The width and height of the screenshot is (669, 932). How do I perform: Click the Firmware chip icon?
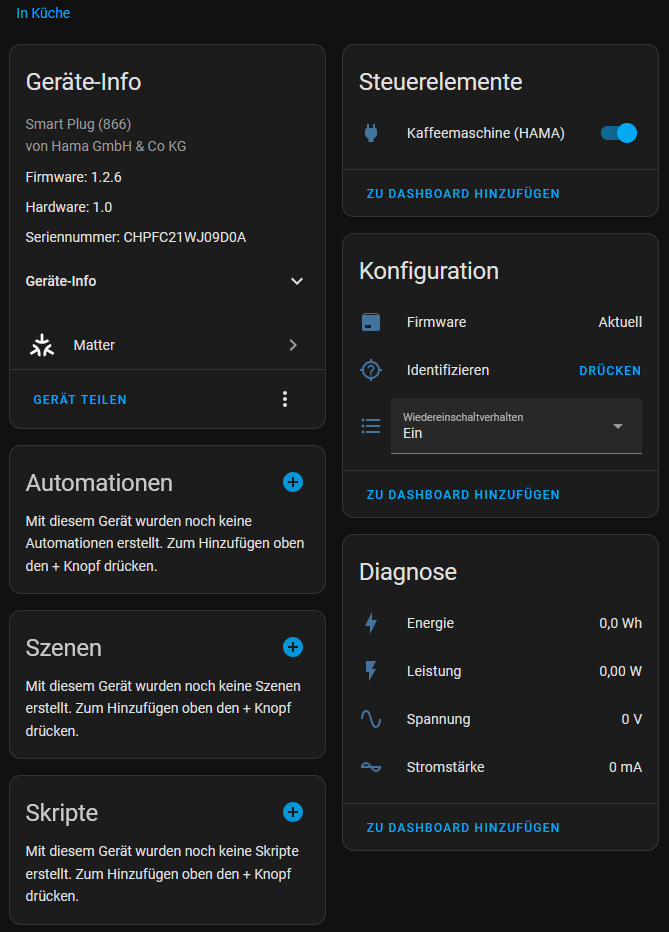pos(371,322)
